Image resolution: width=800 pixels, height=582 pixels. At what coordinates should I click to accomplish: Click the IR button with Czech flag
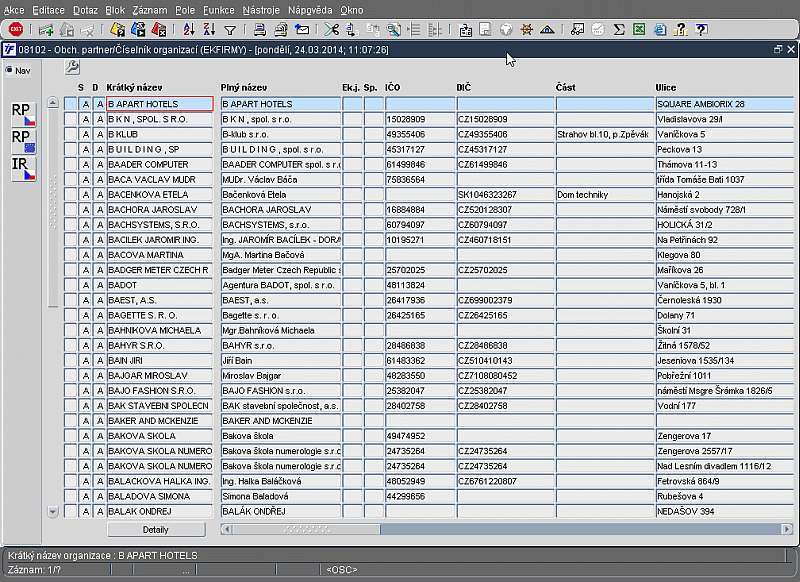(x=23, y=168)
